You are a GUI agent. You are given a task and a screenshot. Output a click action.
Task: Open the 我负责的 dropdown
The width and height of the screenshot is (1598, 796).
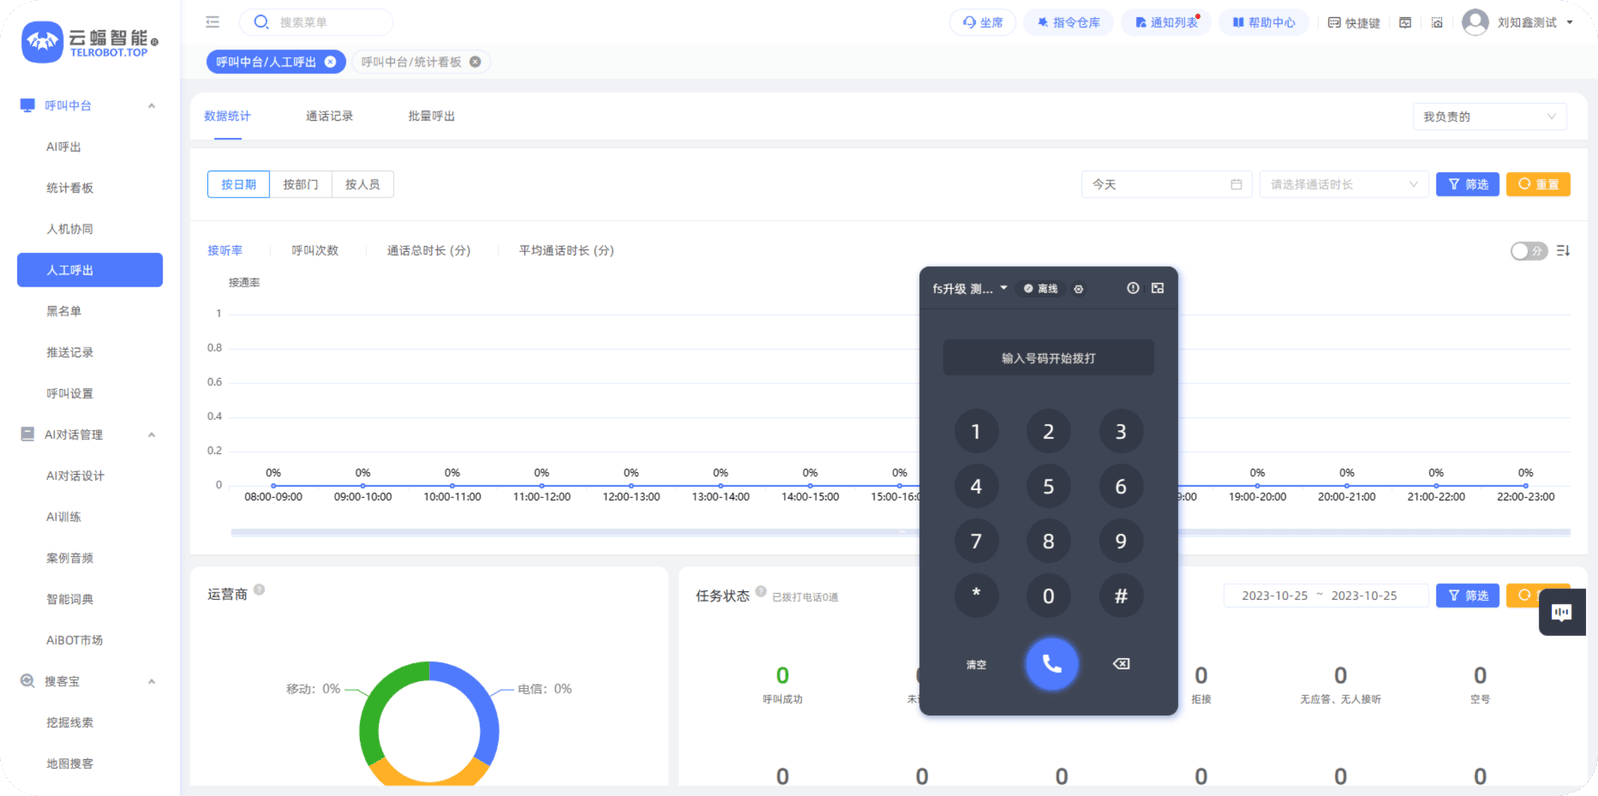(1488, 117)
